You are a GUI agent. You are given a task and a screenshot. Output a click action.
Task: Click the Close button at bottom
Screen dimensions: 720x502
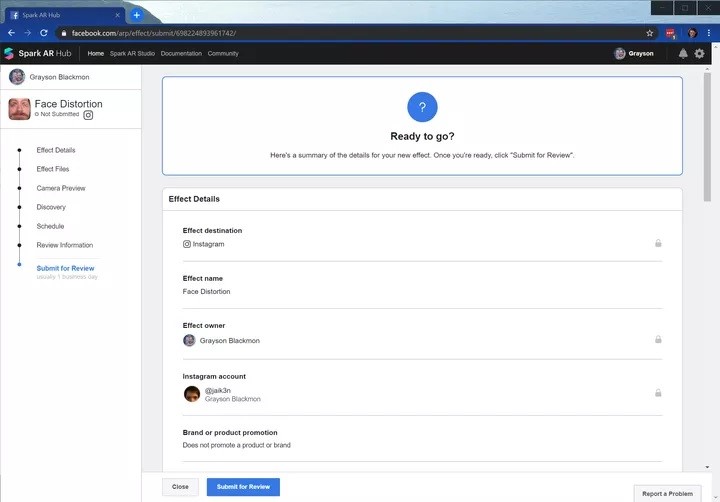[x=180, y=487]
